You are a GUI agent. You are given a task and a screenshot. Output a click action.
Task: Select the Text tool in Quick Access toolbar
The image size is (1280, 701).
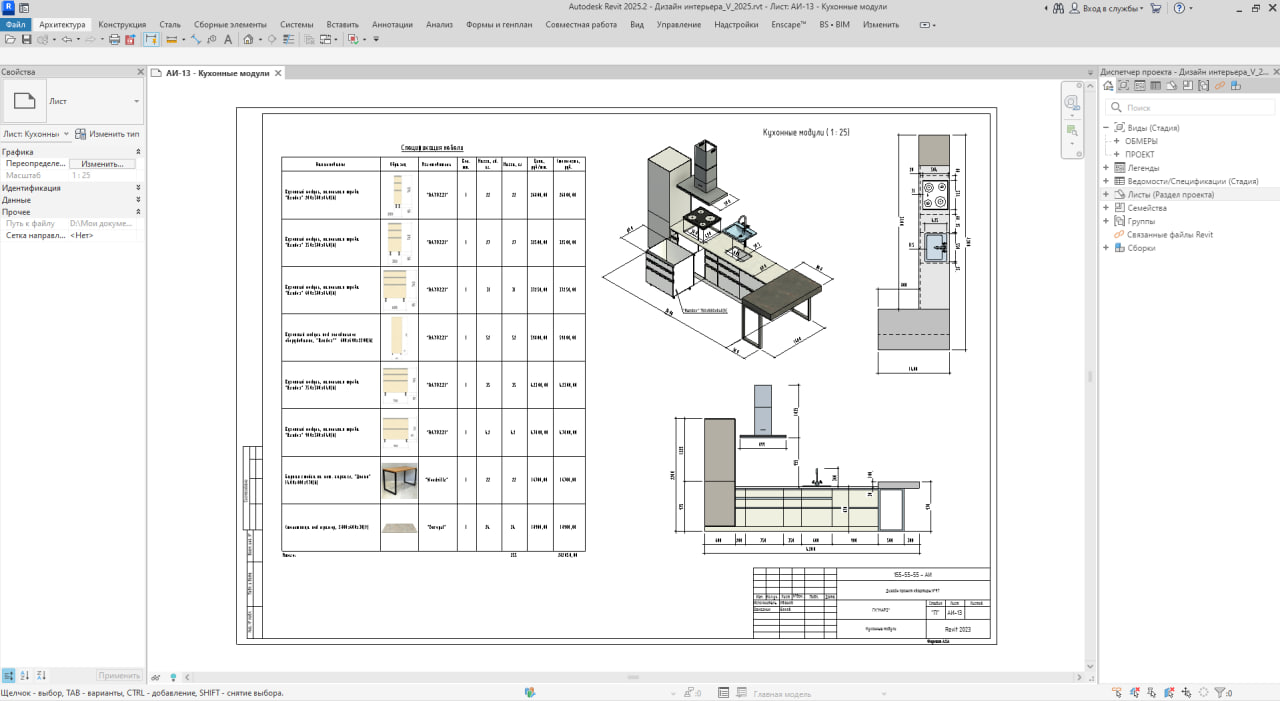pos(227,39)
